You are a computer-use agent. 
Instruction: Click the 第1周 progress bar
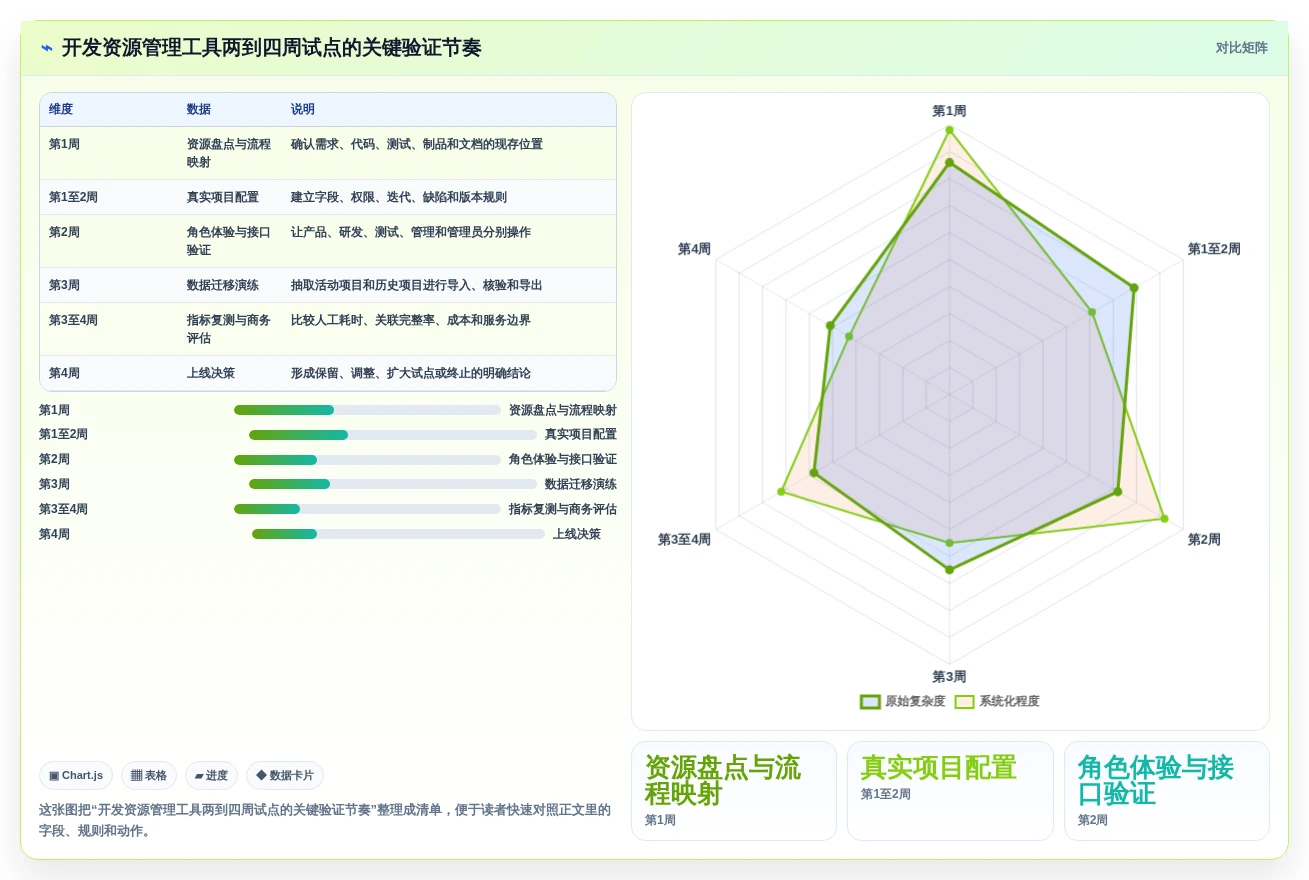coord(367,410)
